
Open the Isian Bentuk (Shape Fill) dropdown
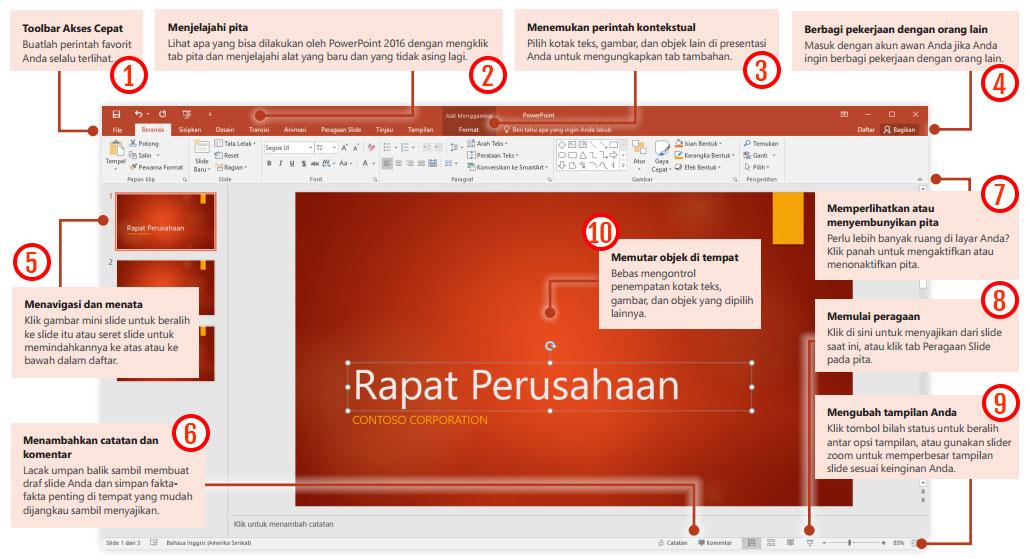[x=698, y=143]
